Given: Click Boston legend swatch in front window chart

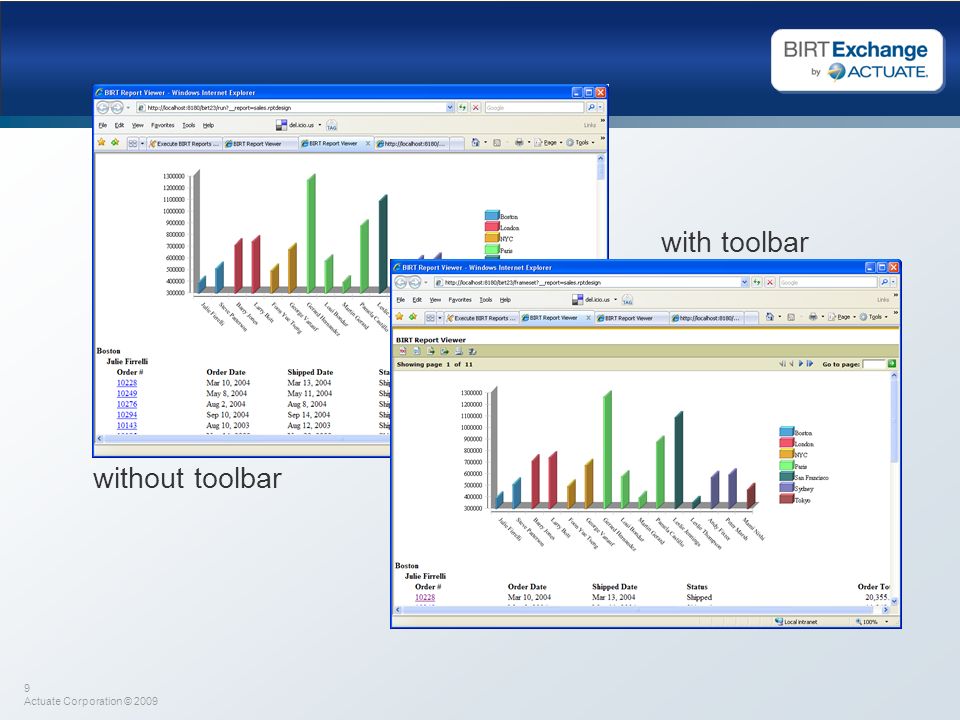Looking at the screenshot, I should coord(787,432).
